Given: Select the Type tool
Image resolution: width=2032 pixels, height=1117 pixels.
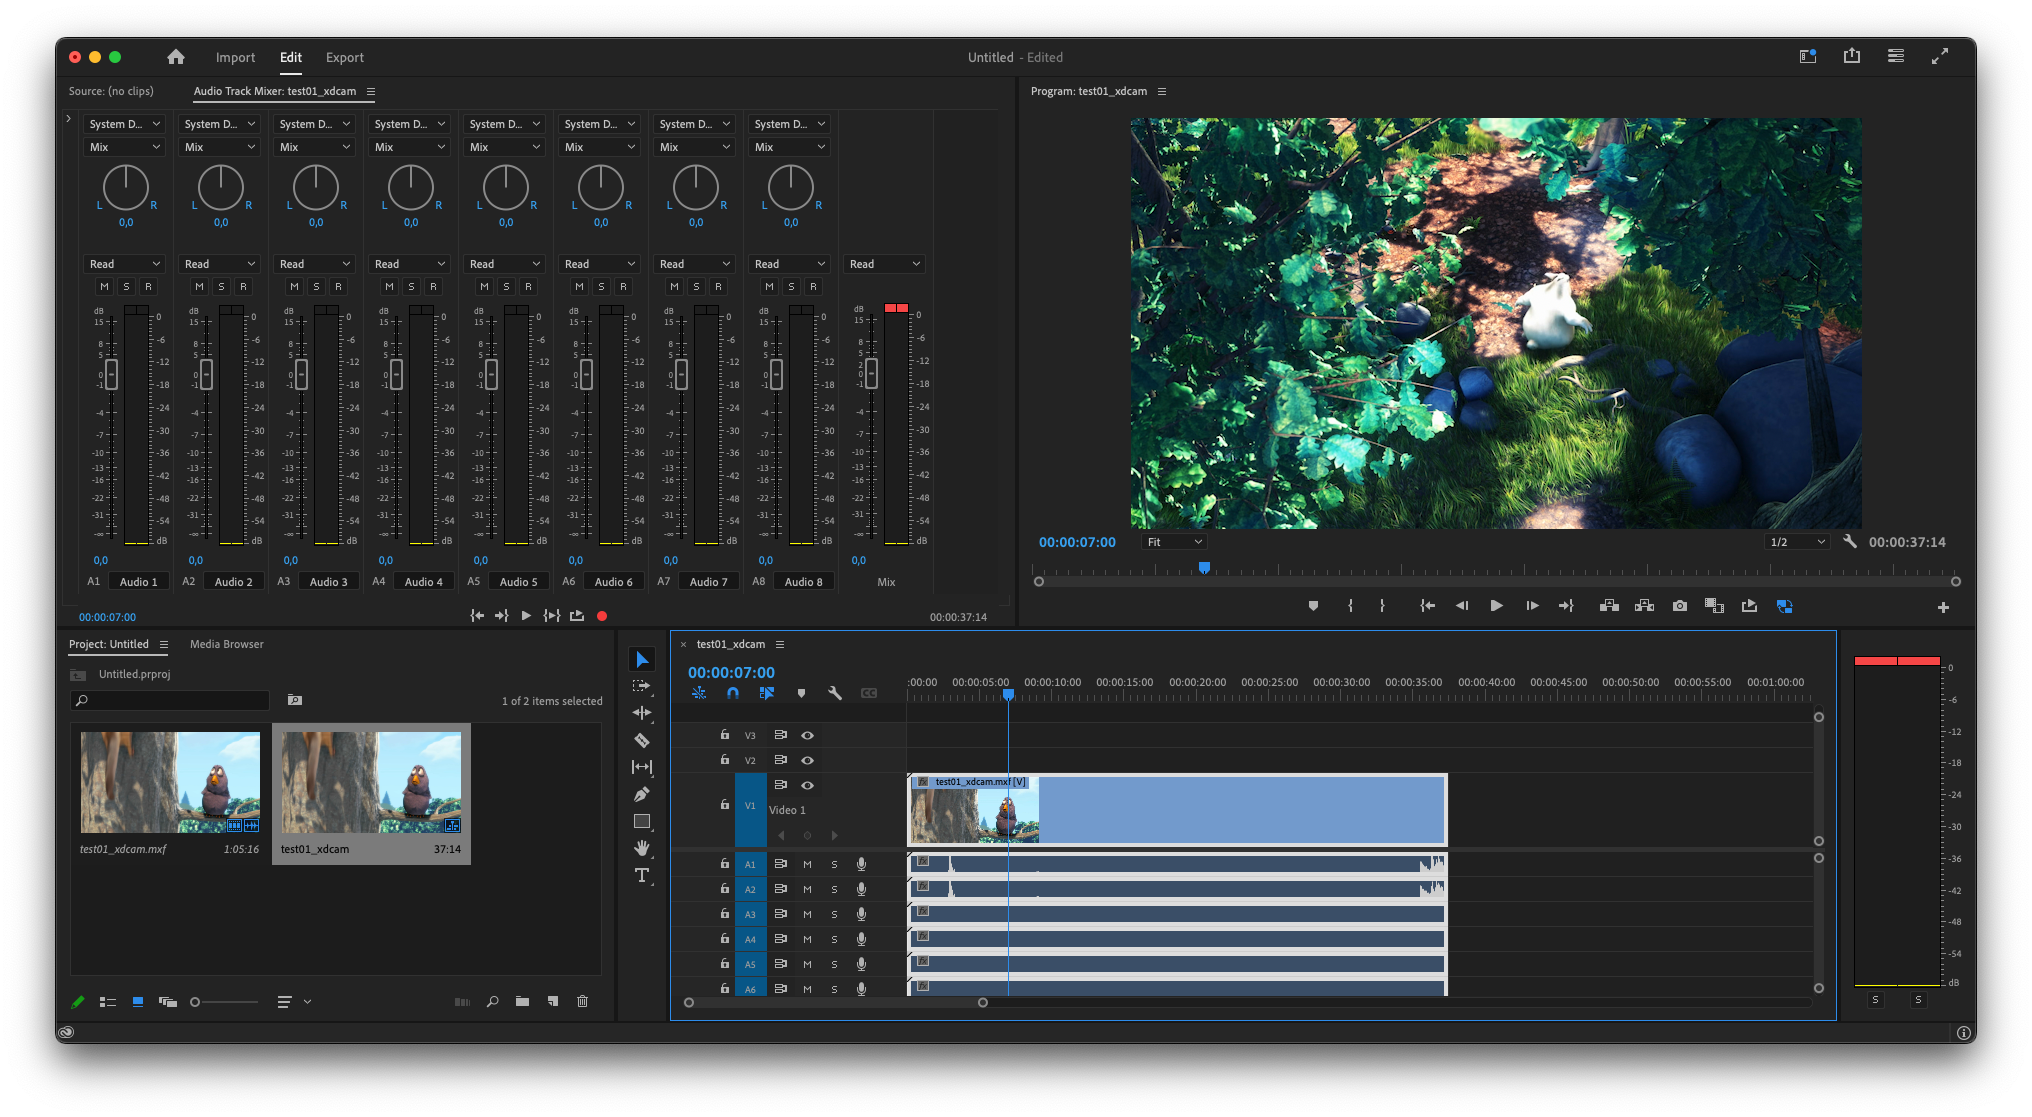Looking at the screenshot, I should [x=642, y=875].
